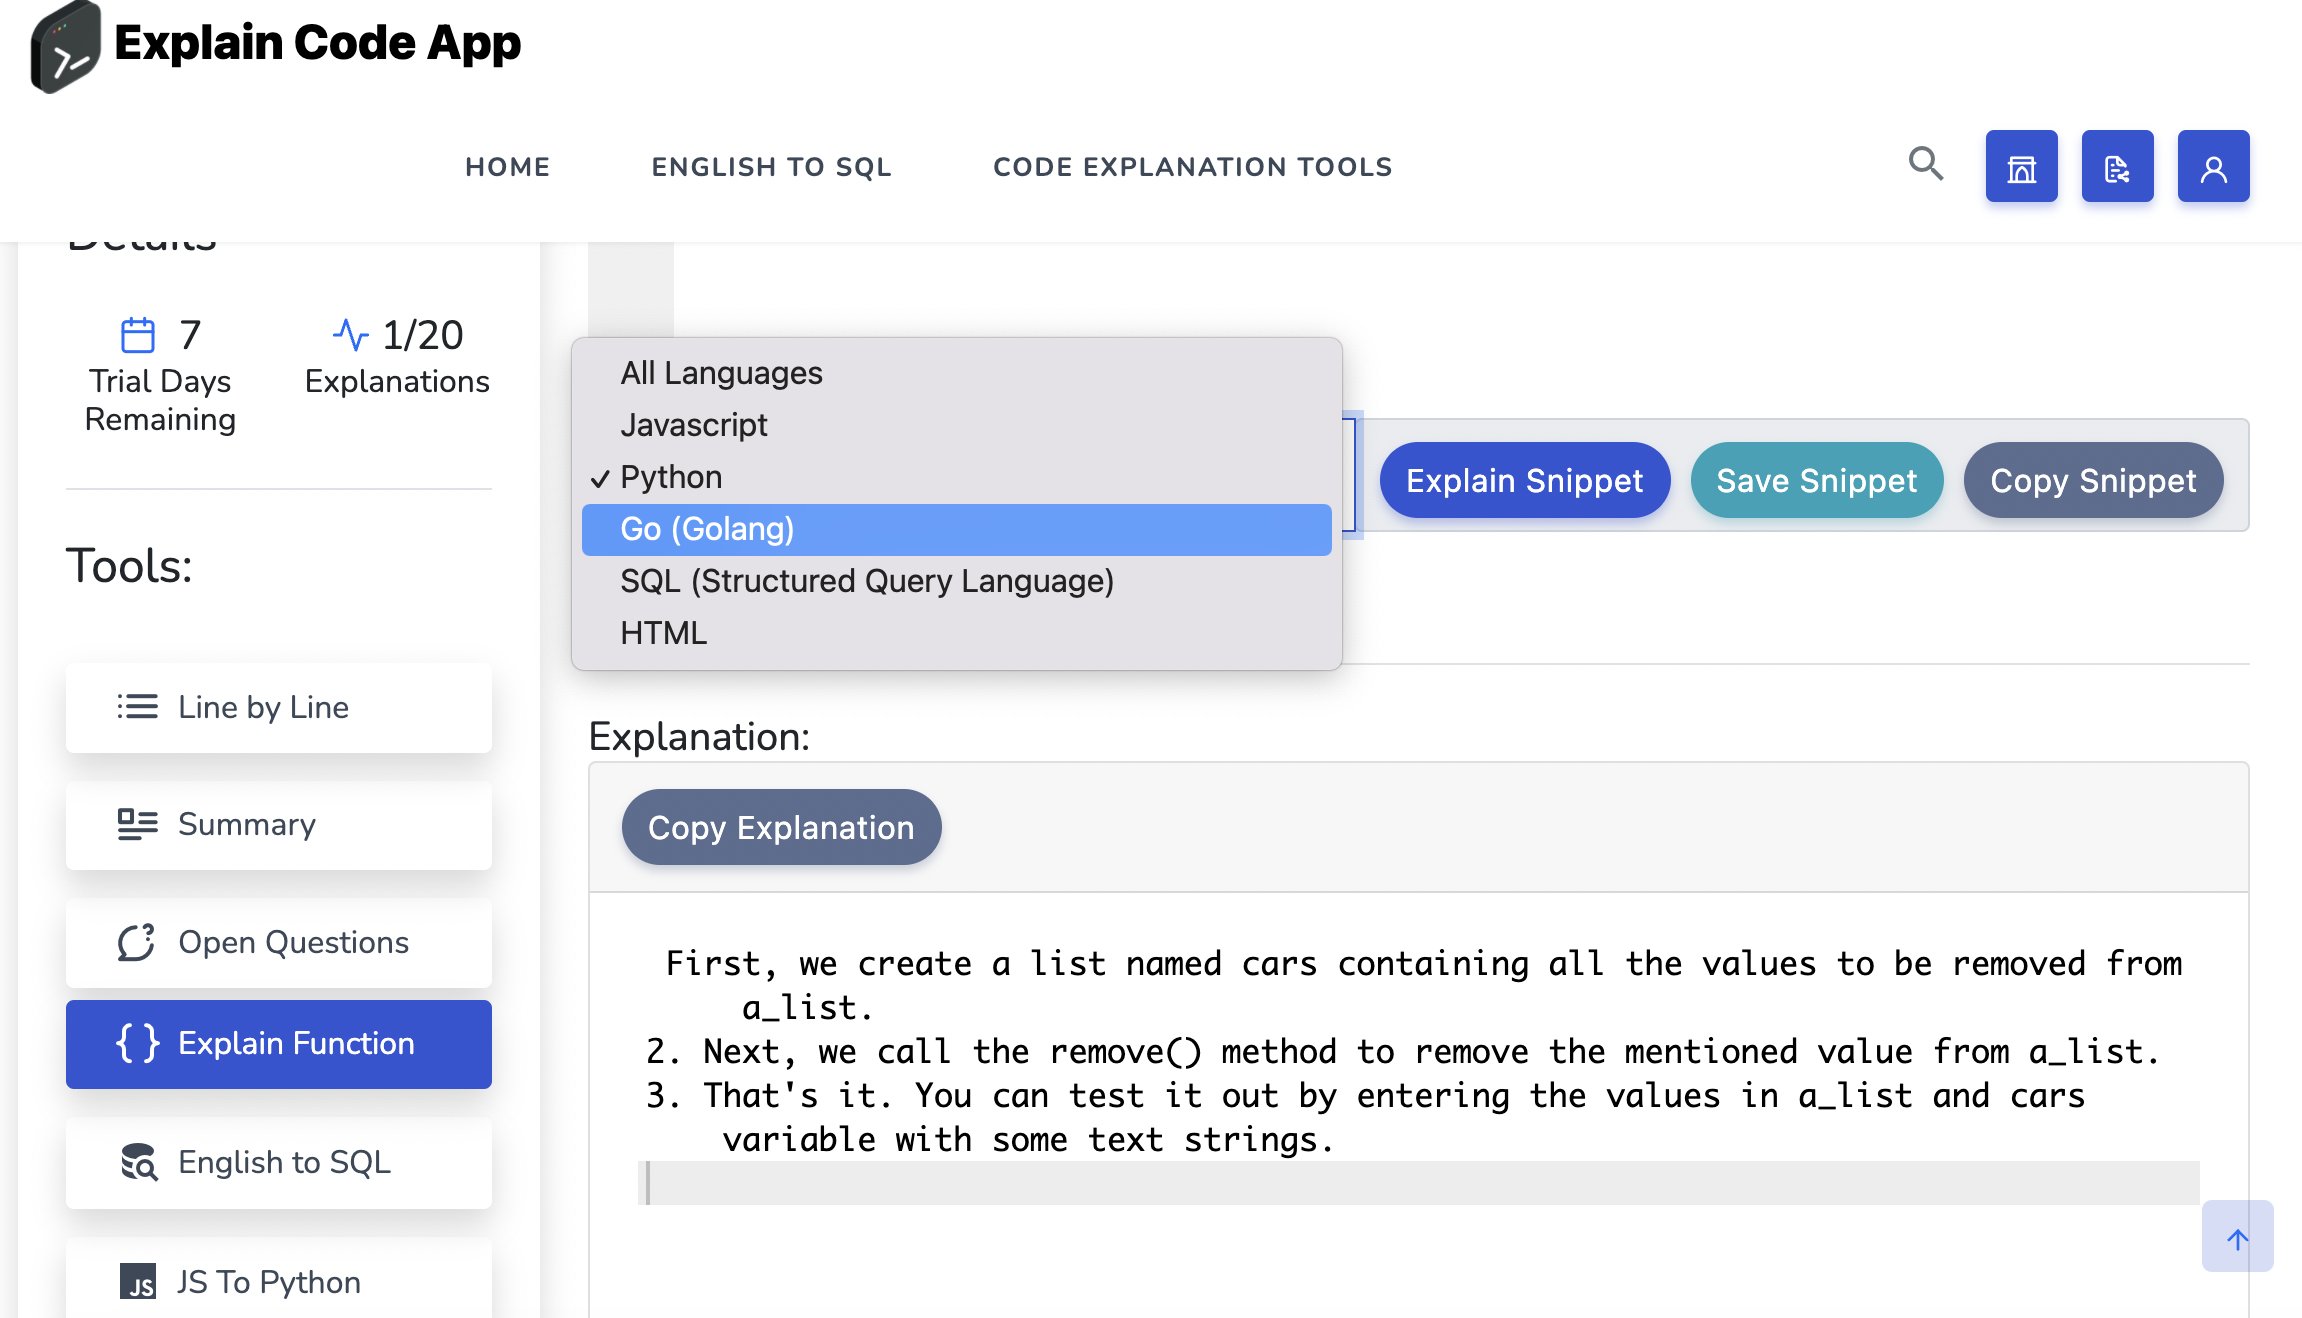Click the trial days calendar icon
Screen dimensions: 2302x1318
click(137, 335)
